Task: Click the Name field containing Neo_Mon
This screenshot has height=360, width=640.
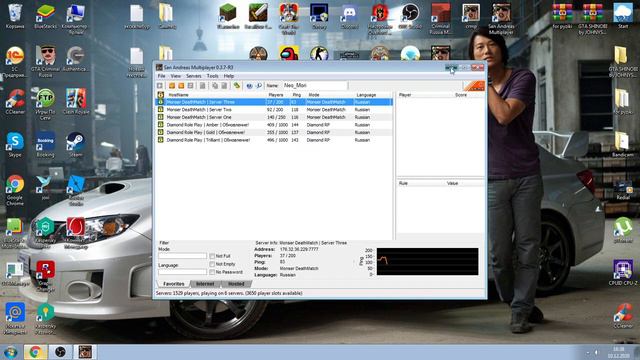Action: (x=314, y=85)
